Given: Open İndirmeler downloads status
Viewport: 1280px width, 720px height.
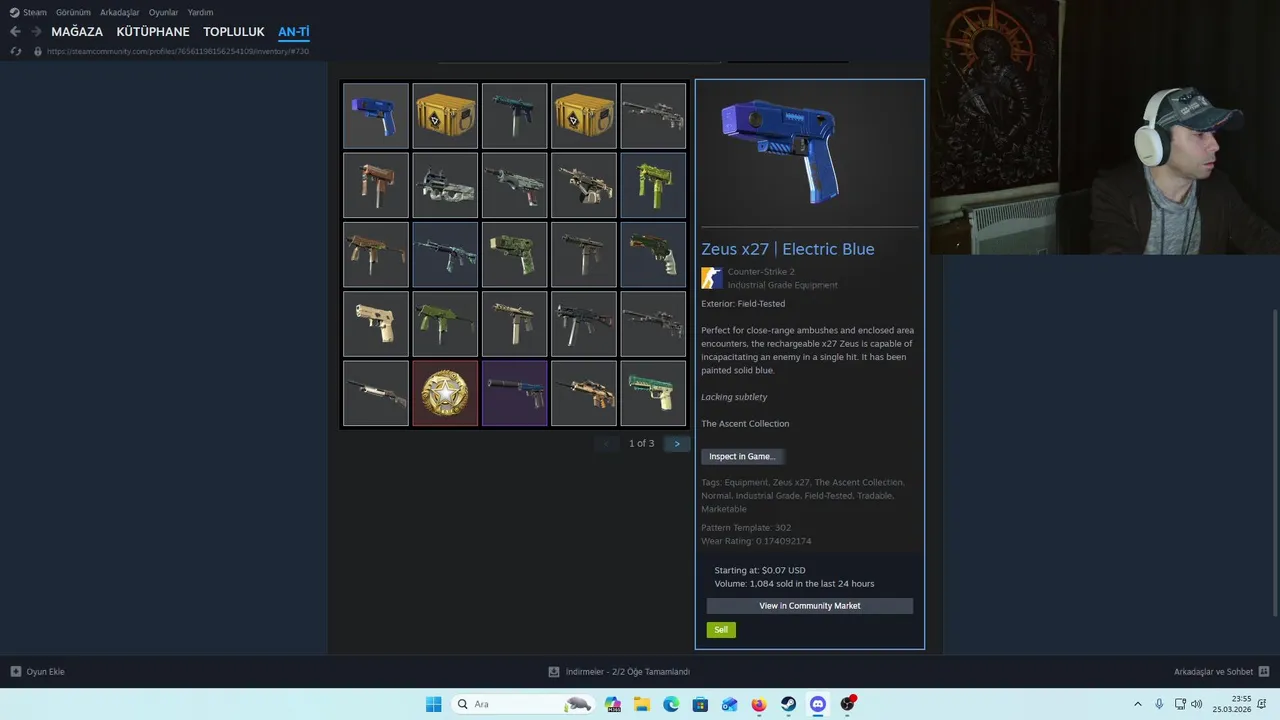Looking at the screenshot, I should click(619, 672).
